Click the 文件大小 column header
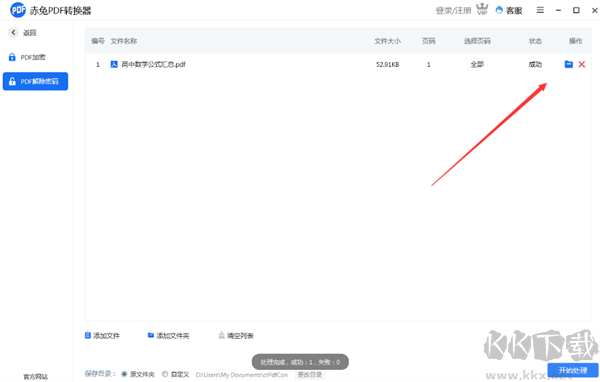 point(387,41)
